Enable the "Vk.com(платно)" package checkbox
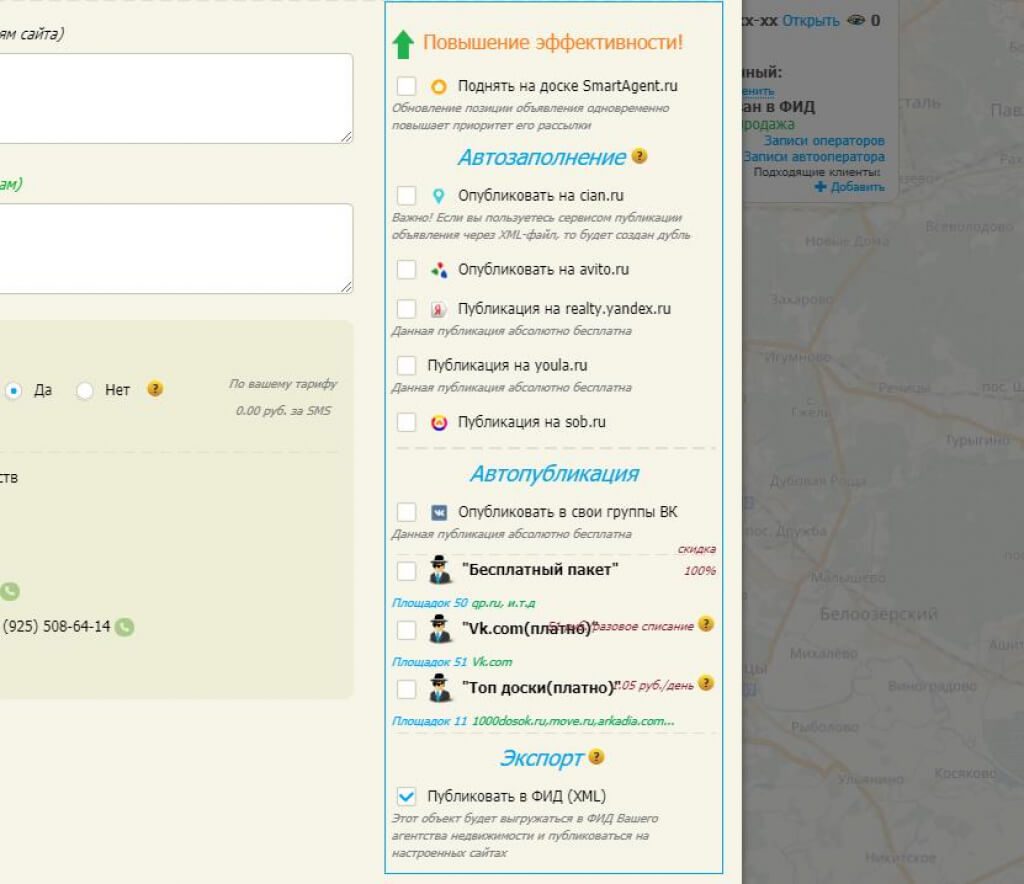This screenshot has height=884, width=1024. [x=406, y=630]
